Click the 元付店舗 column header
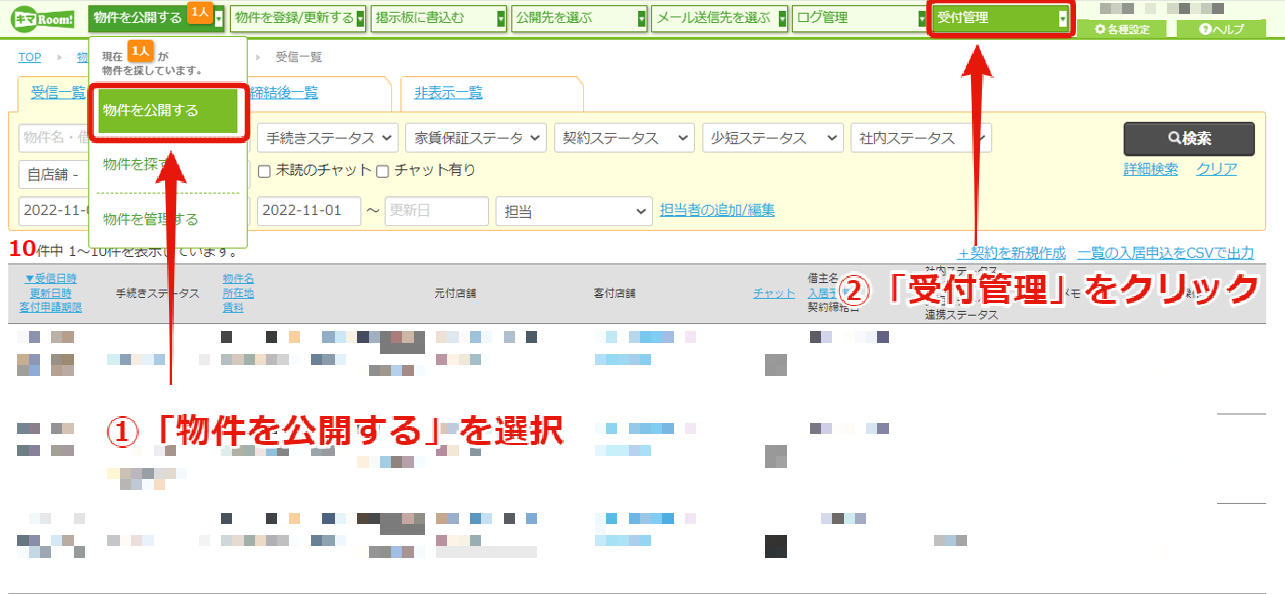 coord(455,293)
